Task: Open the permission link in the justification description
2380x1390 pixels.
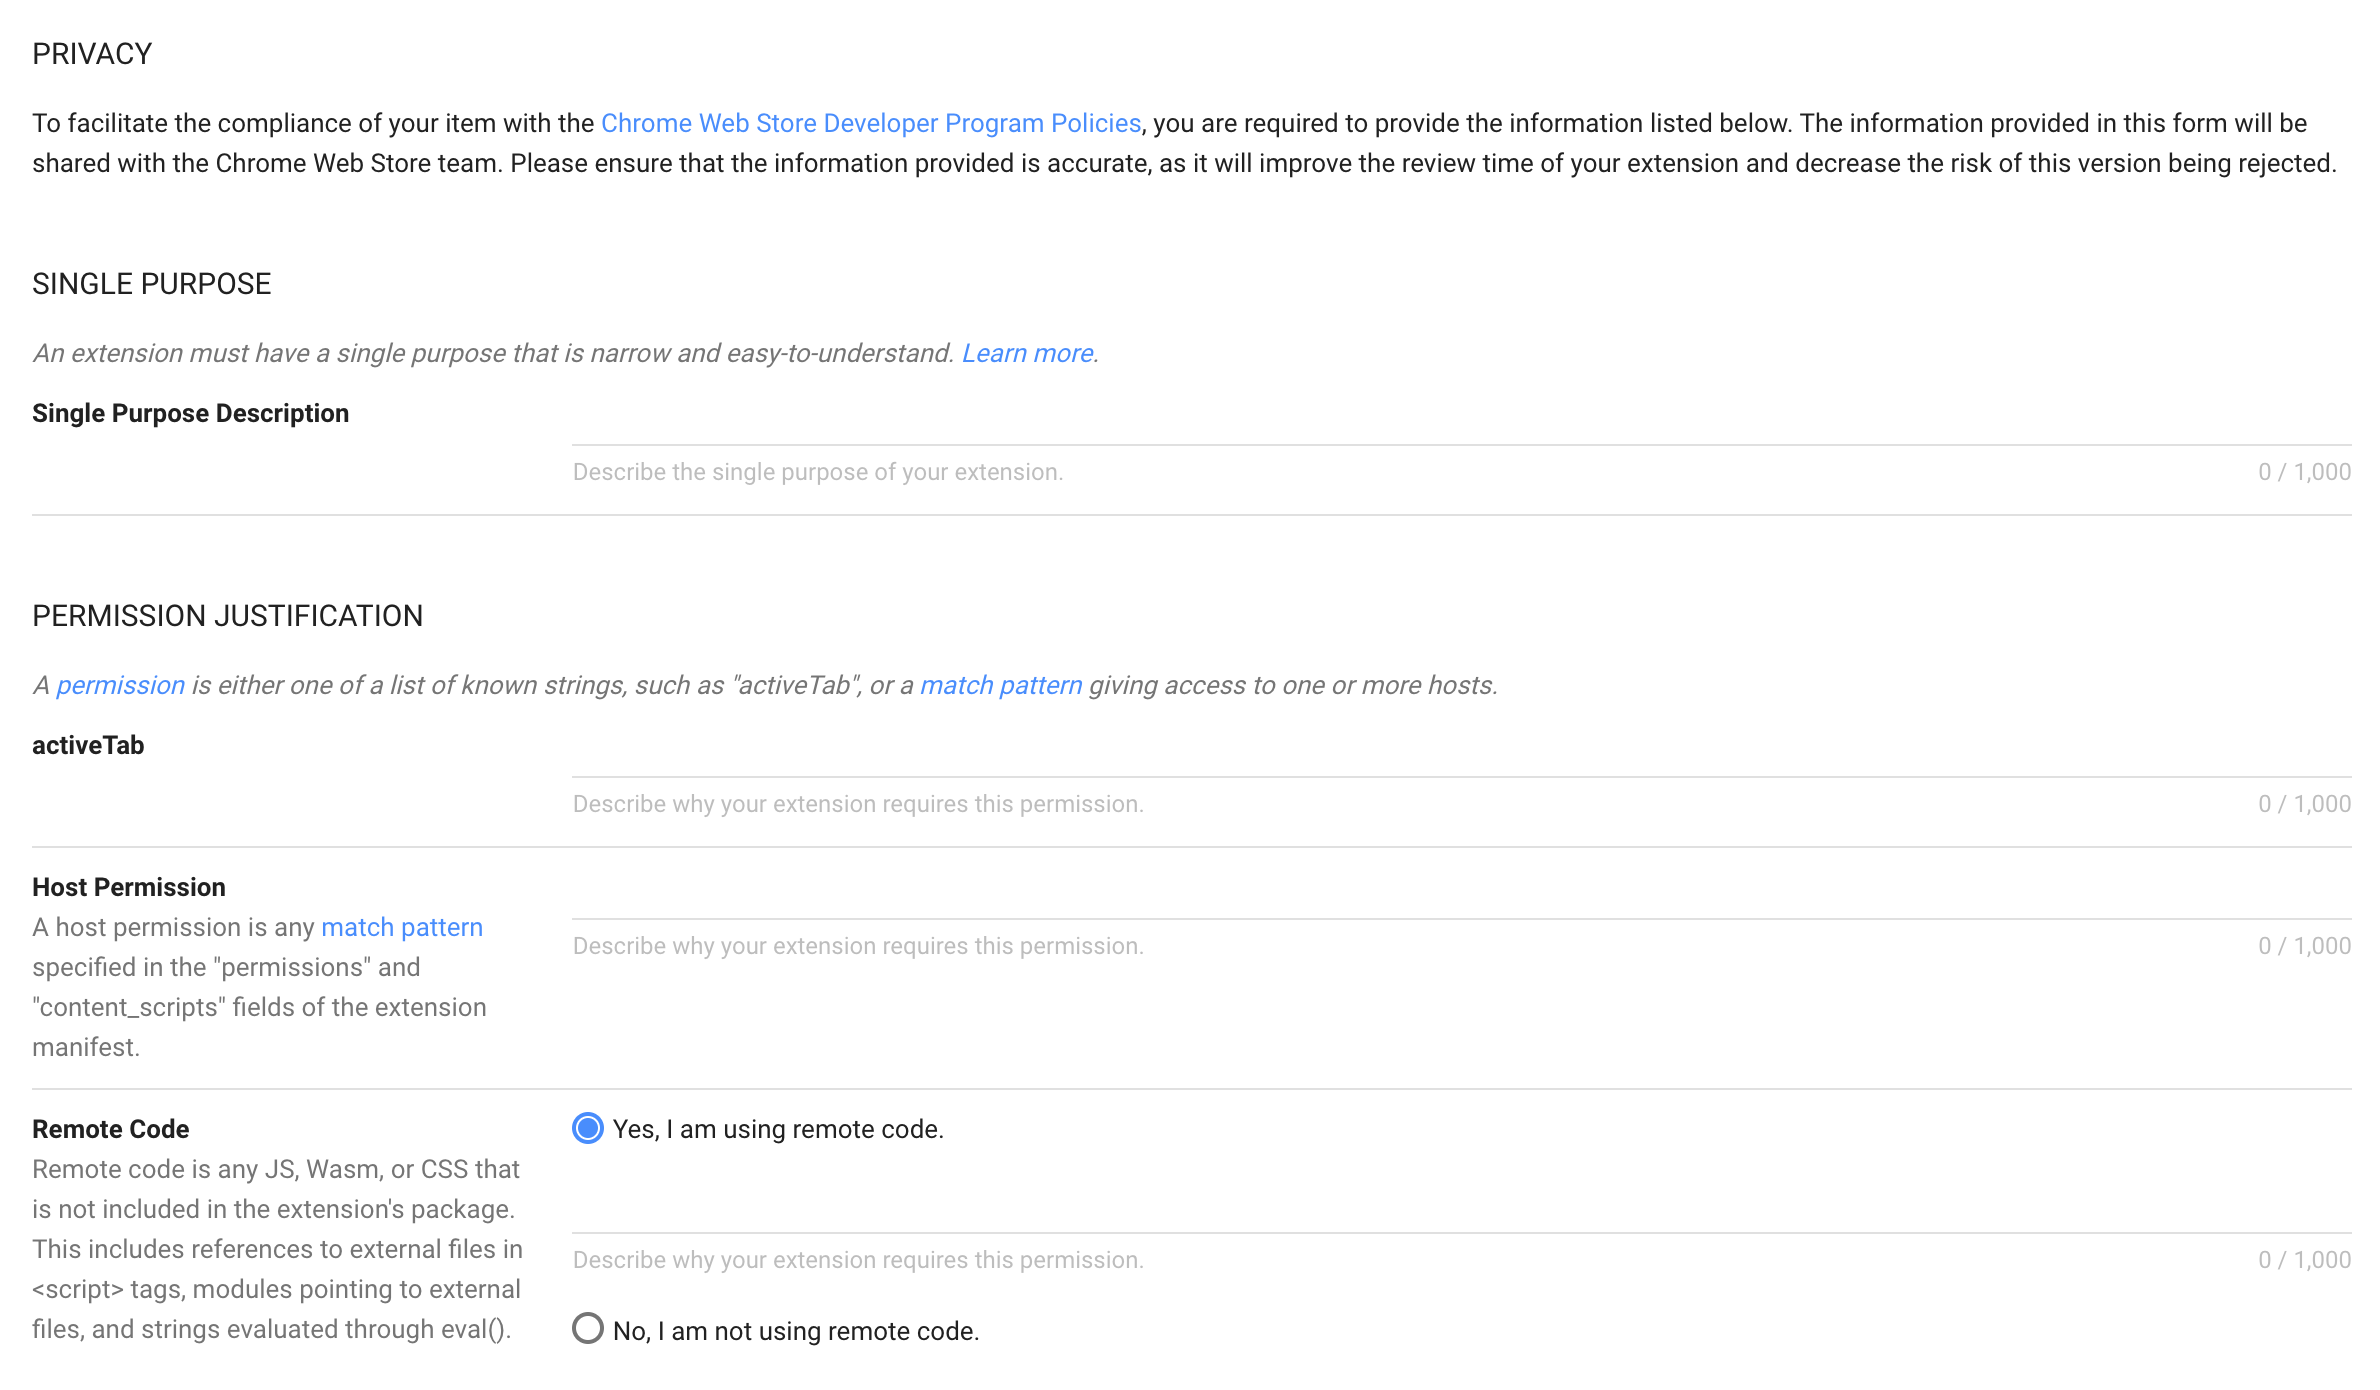Action: click(x=120, y=684)
